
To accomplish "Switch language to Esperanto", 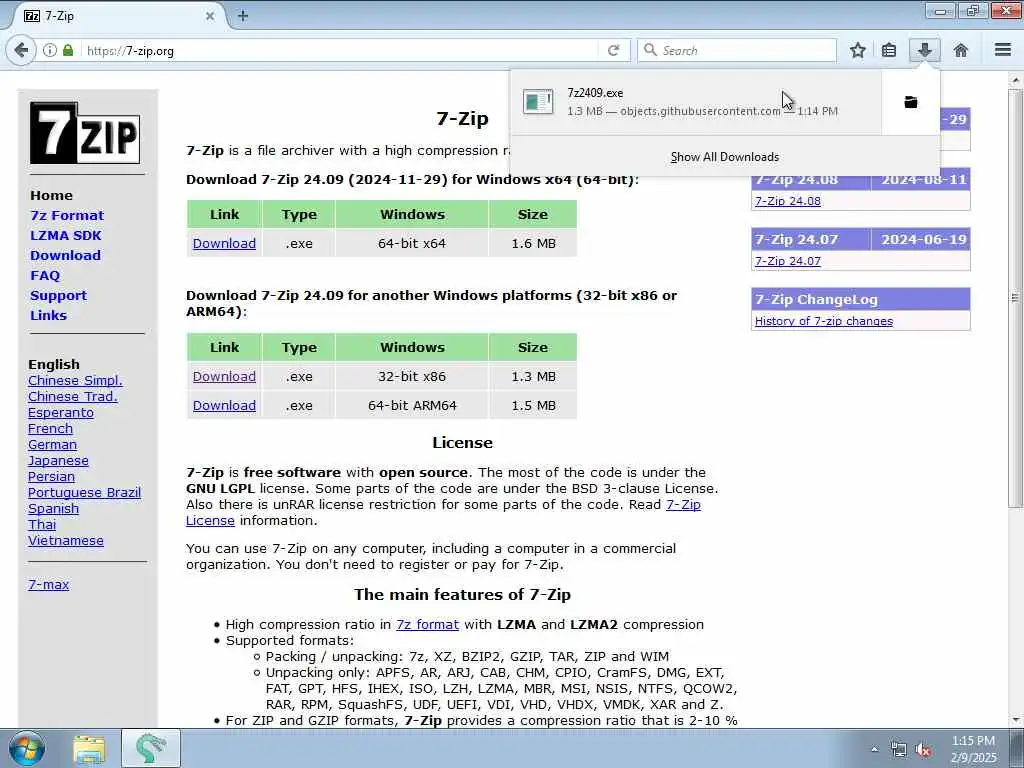I will 61,413.
